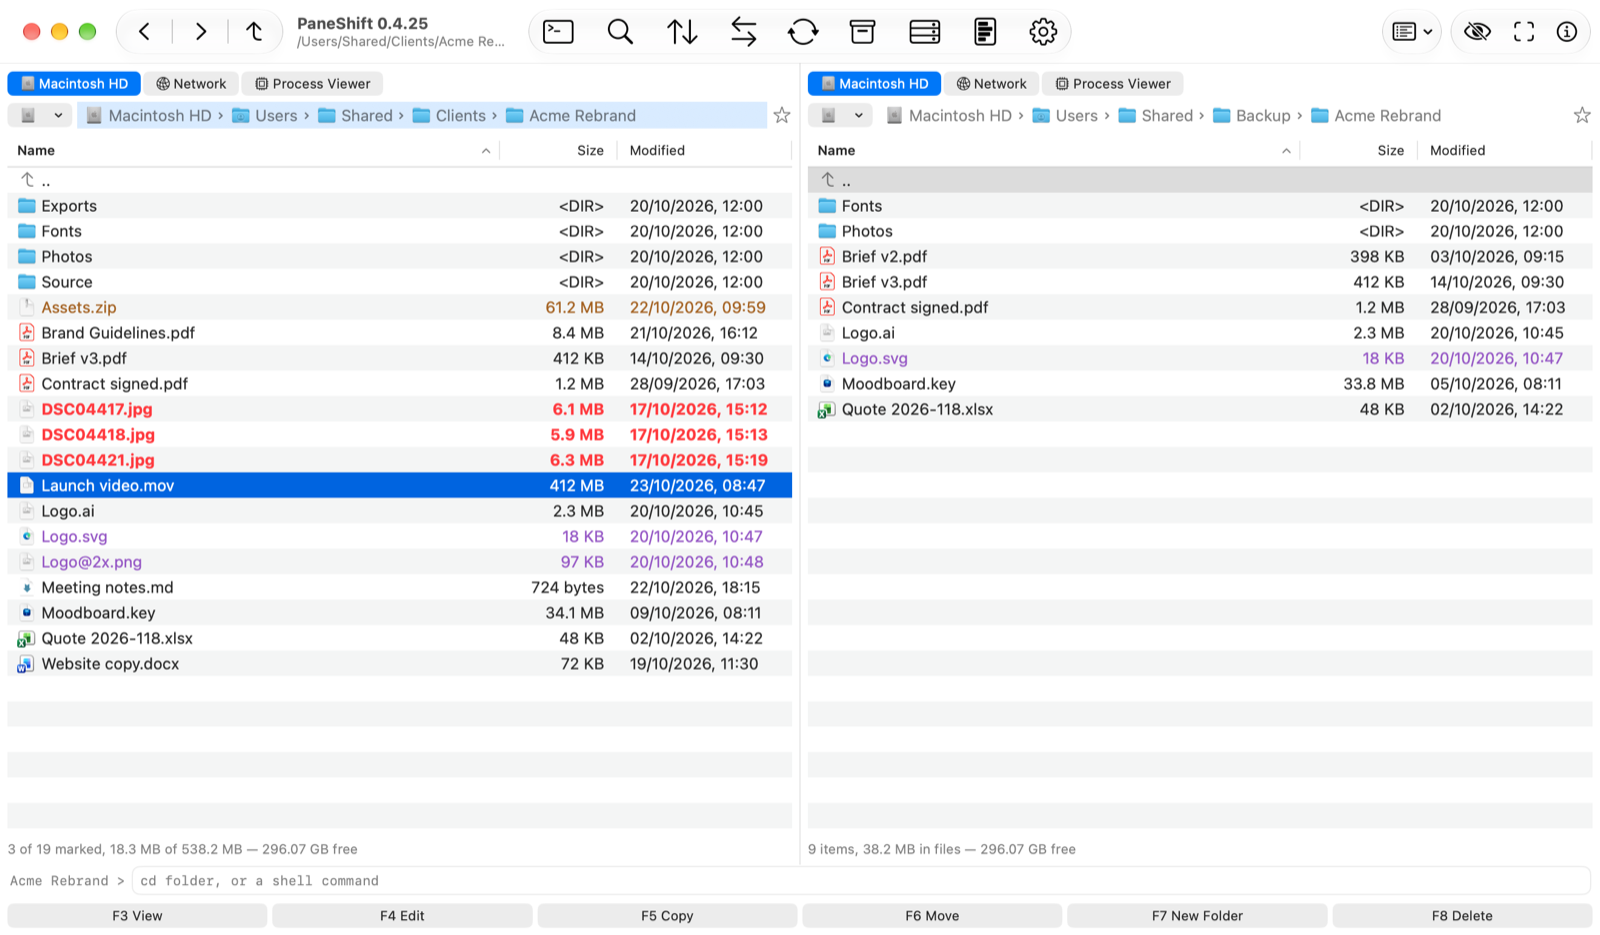Click the document text icon in toolbar
The image size is (1600, 935).
pyautogui.click(x=985, y=32)
